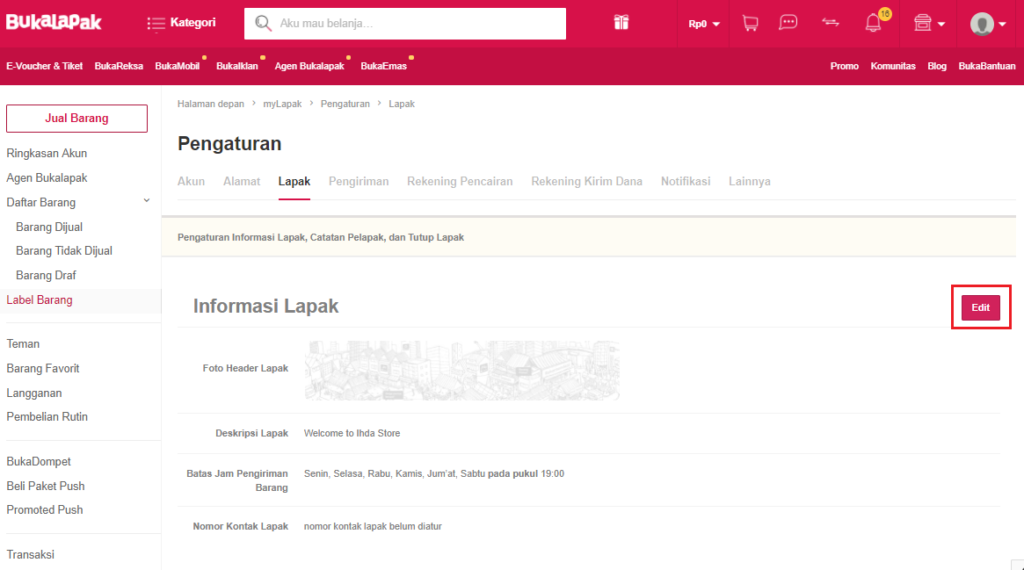
Task: Open Transaksi in sidebar
Action: click(30, 554)
